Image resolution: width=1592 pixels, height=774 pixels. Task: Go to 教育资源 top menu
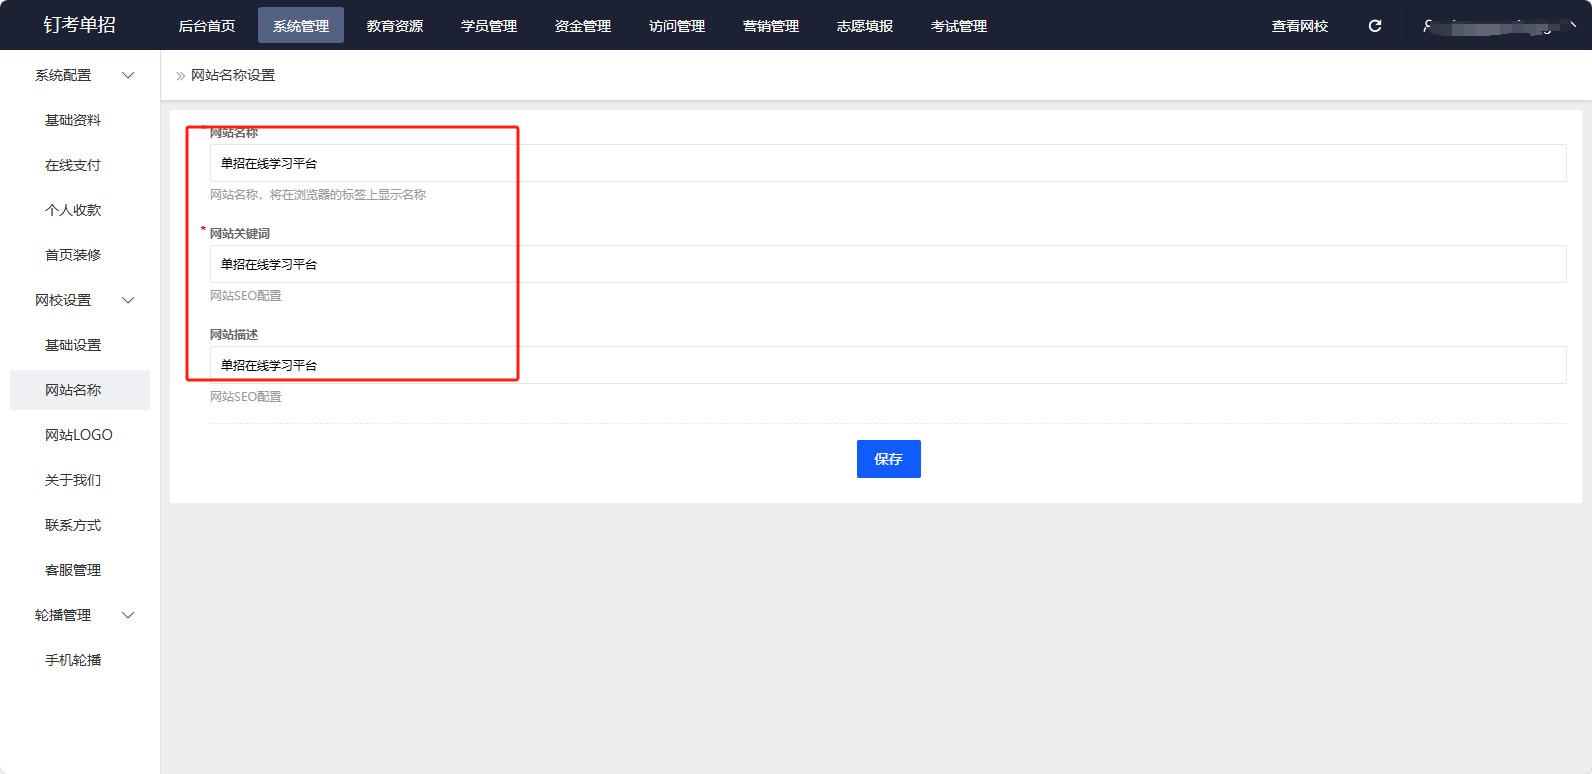(395, 26)
